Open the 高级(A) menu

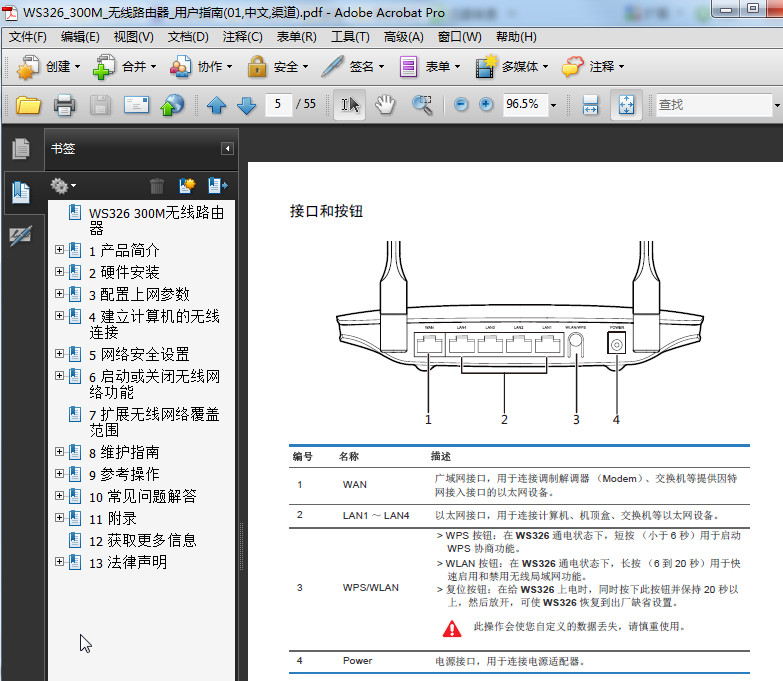point(403,37)
